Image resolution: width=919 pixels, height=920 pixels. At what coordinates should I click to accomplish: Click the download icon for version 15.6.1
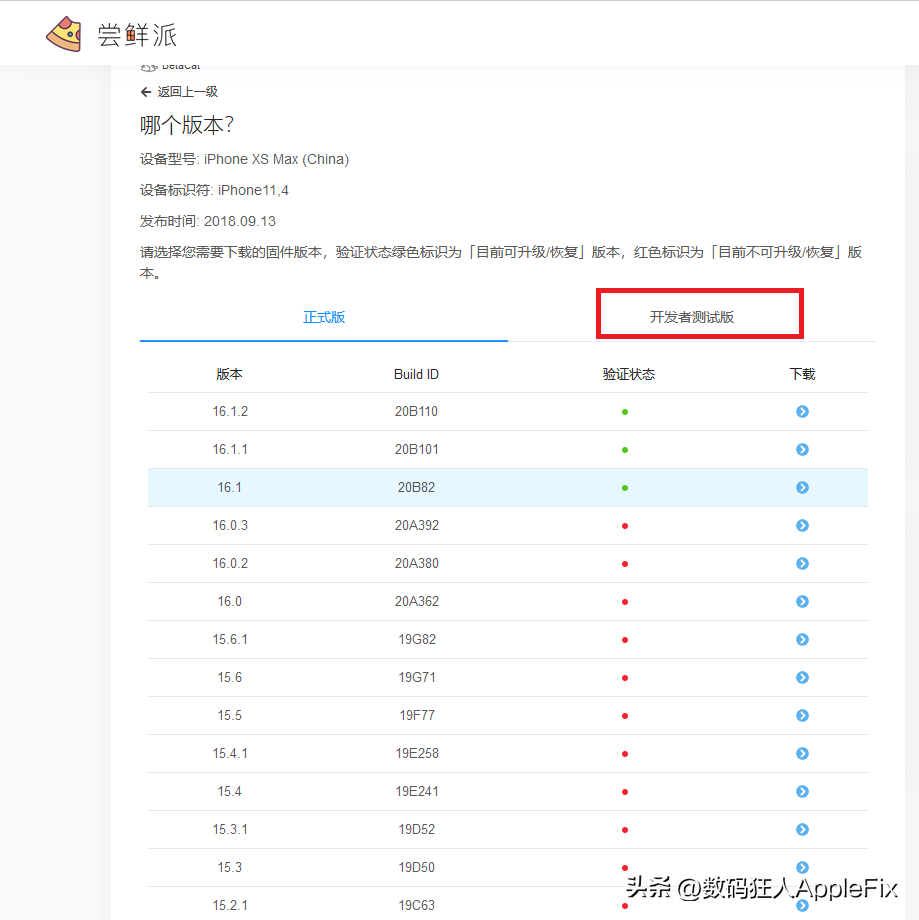click(x=802, y=639)
